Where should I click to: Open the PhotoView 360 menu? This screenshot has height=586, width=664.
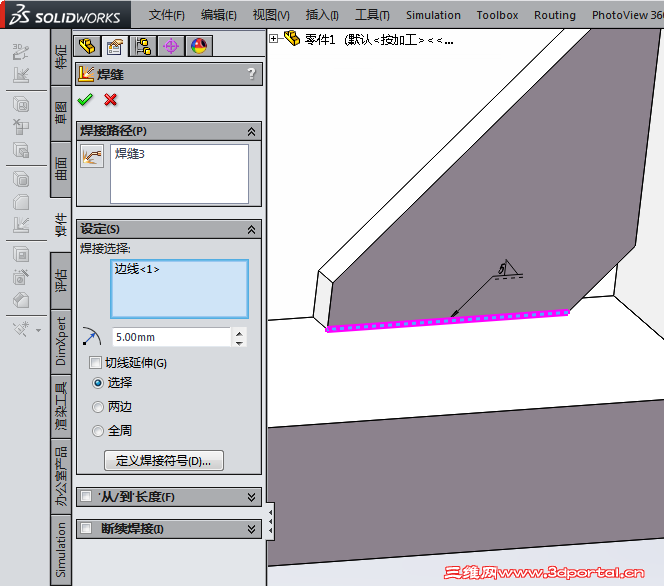coord(628,15)
